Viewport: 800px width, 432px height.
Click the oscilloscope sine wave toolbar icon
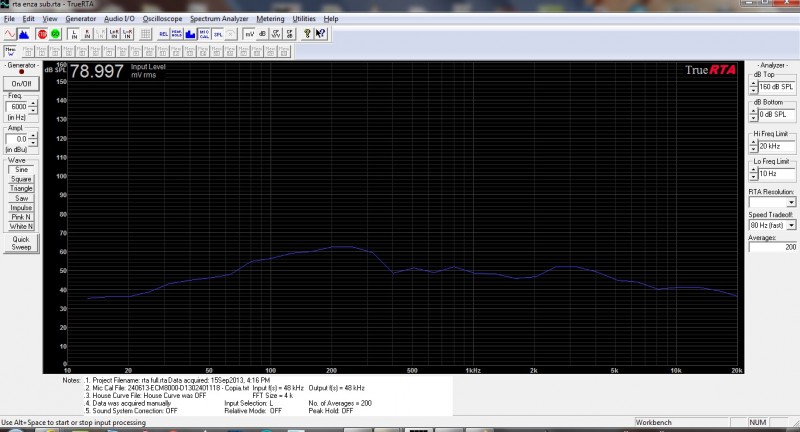point(10,34)
